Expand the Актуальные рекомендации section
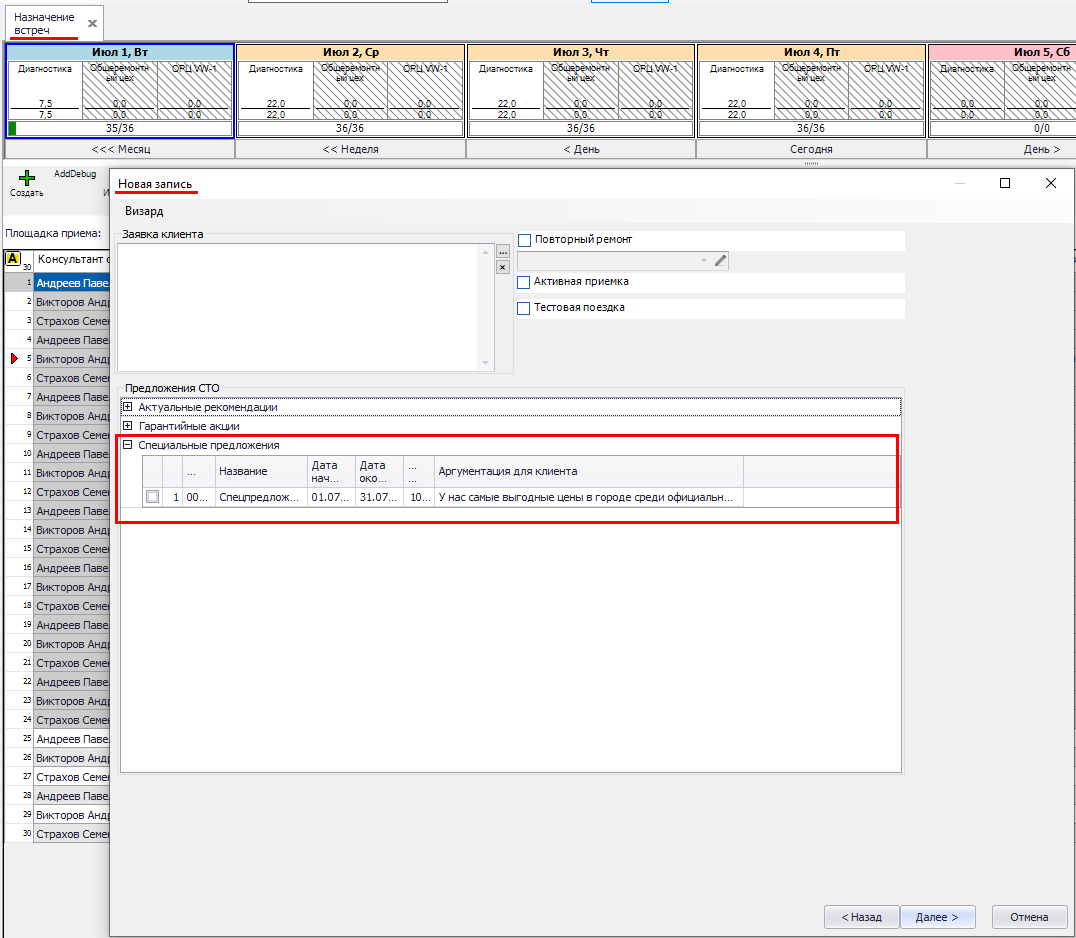 coord(127,407)
